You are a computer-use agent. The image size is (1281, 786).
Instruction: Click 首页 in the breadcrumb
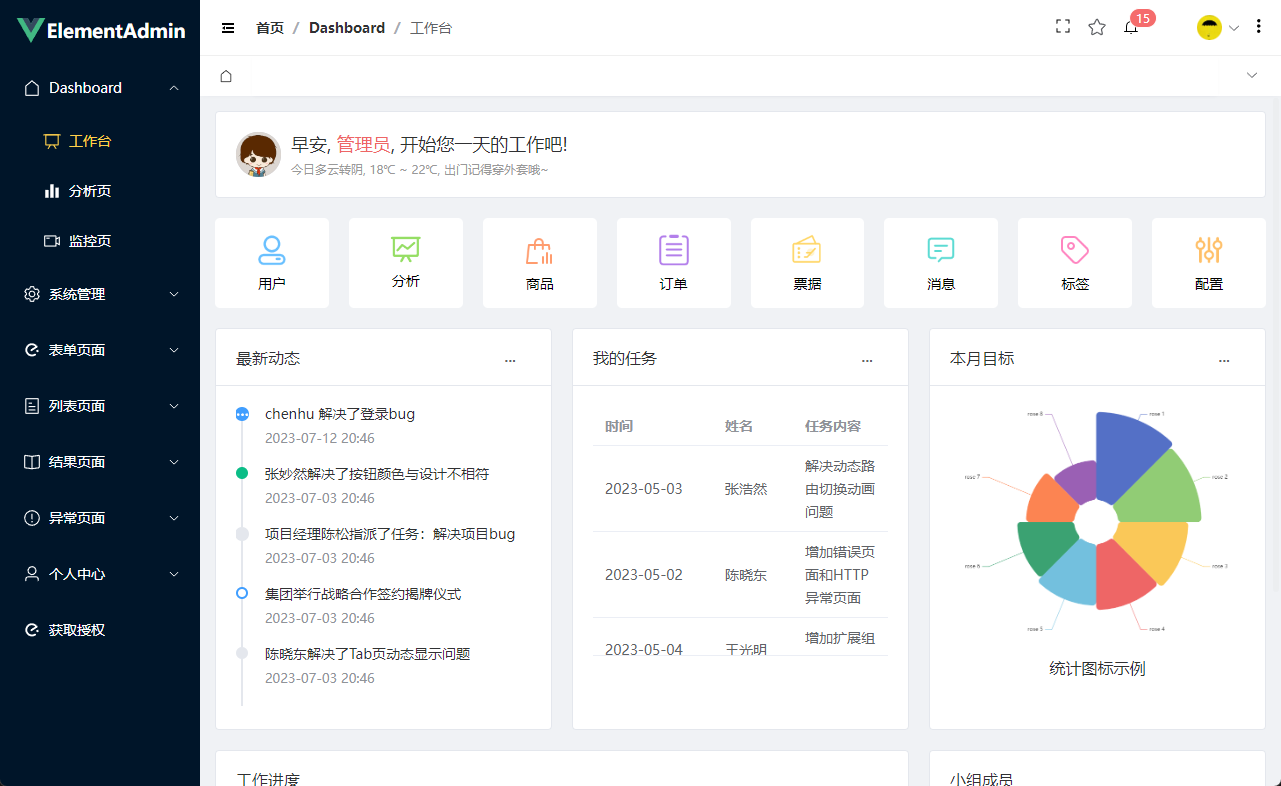270,28
